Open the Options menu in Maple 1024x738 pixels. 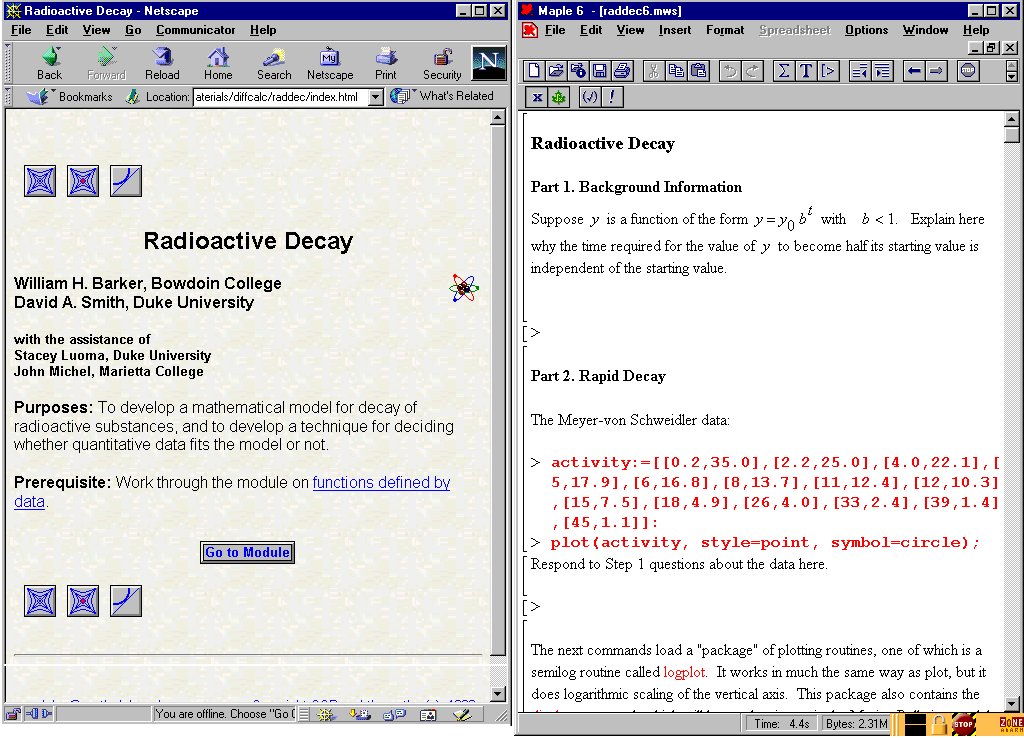point(866,30)
